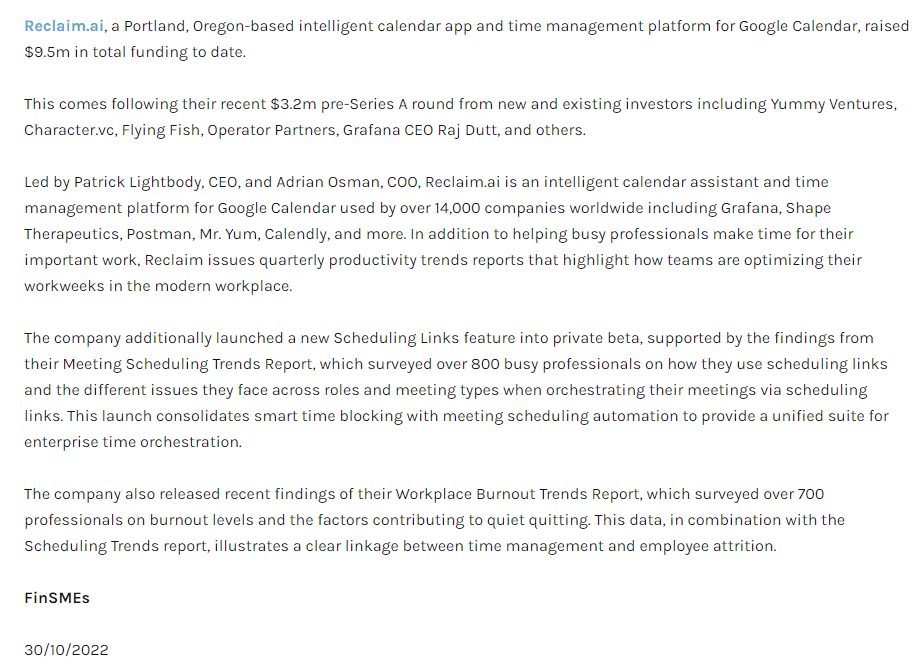Open the Reclaim.ai hyperlink
Image resolution: width=915 pixels, height=672 pixels.
point(64,26)
